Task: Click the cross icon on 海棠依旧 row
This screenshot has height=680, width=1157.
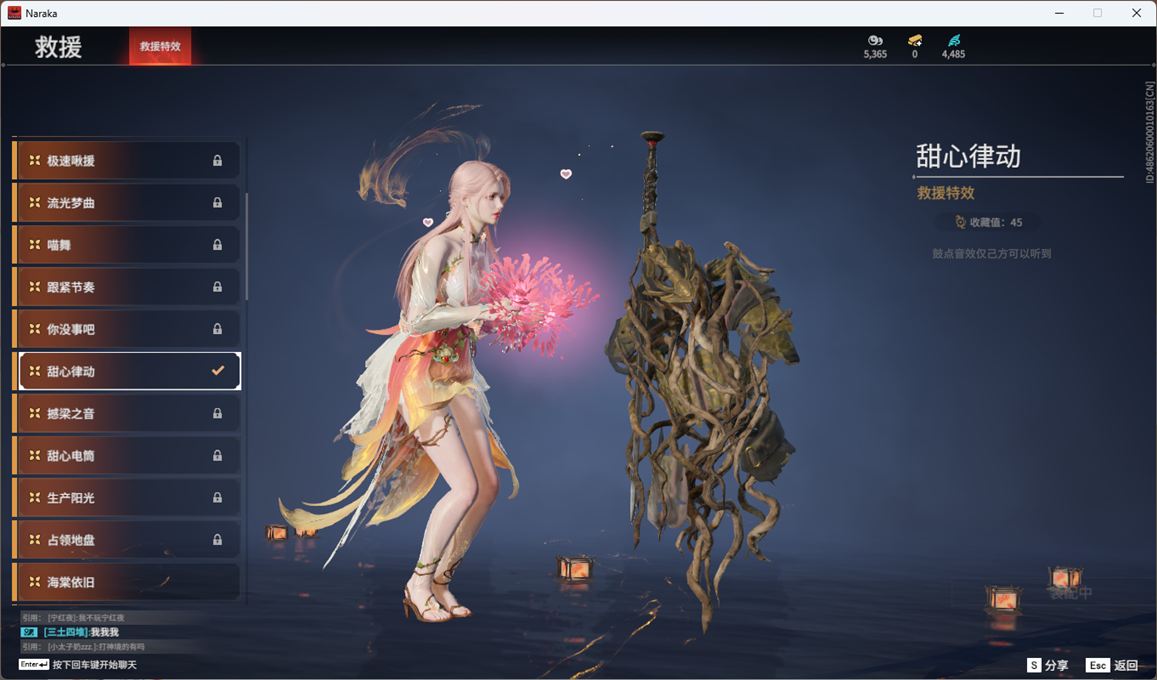Action: coord(35,581)
